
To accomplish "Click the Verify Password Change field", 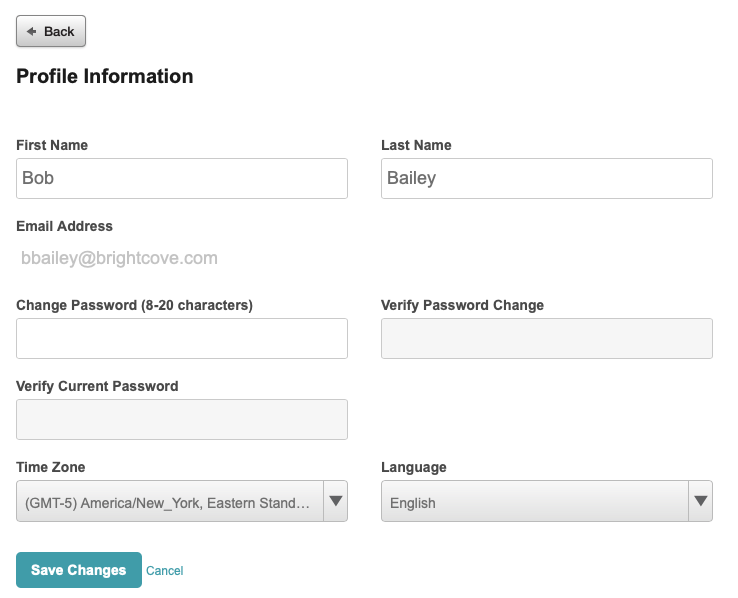I will [546, 338].
